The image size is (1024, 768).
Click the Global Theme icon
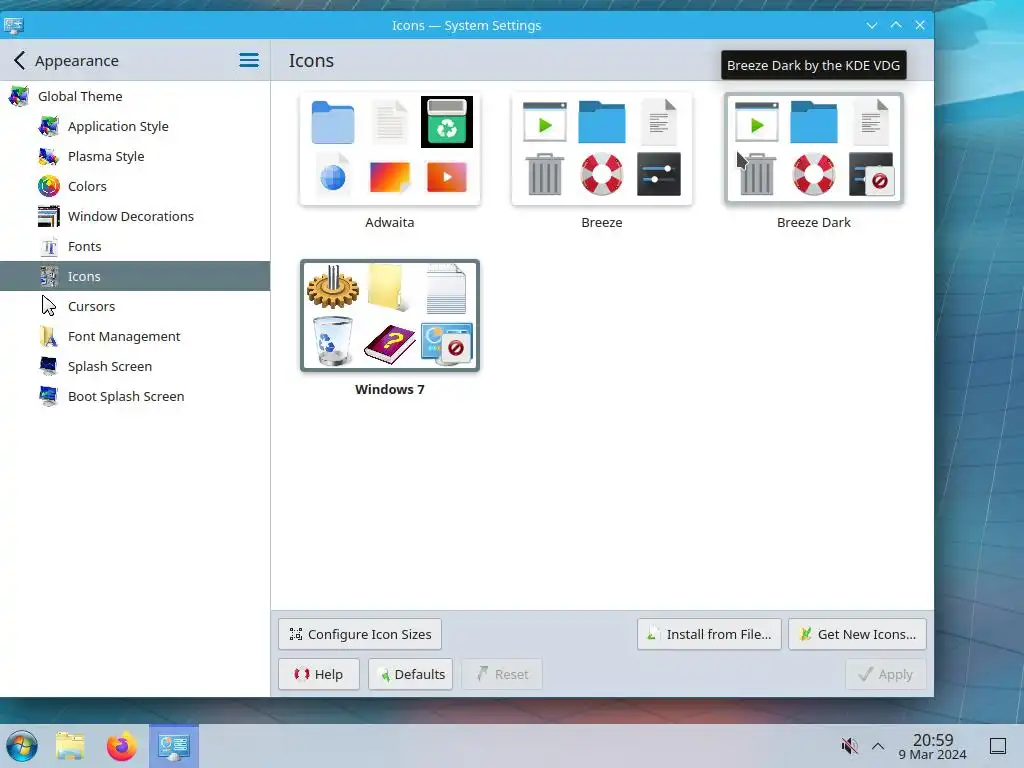coord(18,96)
